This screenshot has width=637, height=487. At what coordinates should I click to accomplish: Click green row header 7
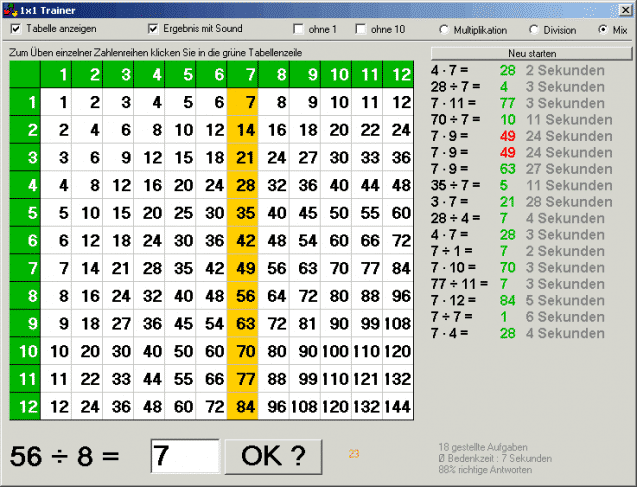click(x=25, y=268)
